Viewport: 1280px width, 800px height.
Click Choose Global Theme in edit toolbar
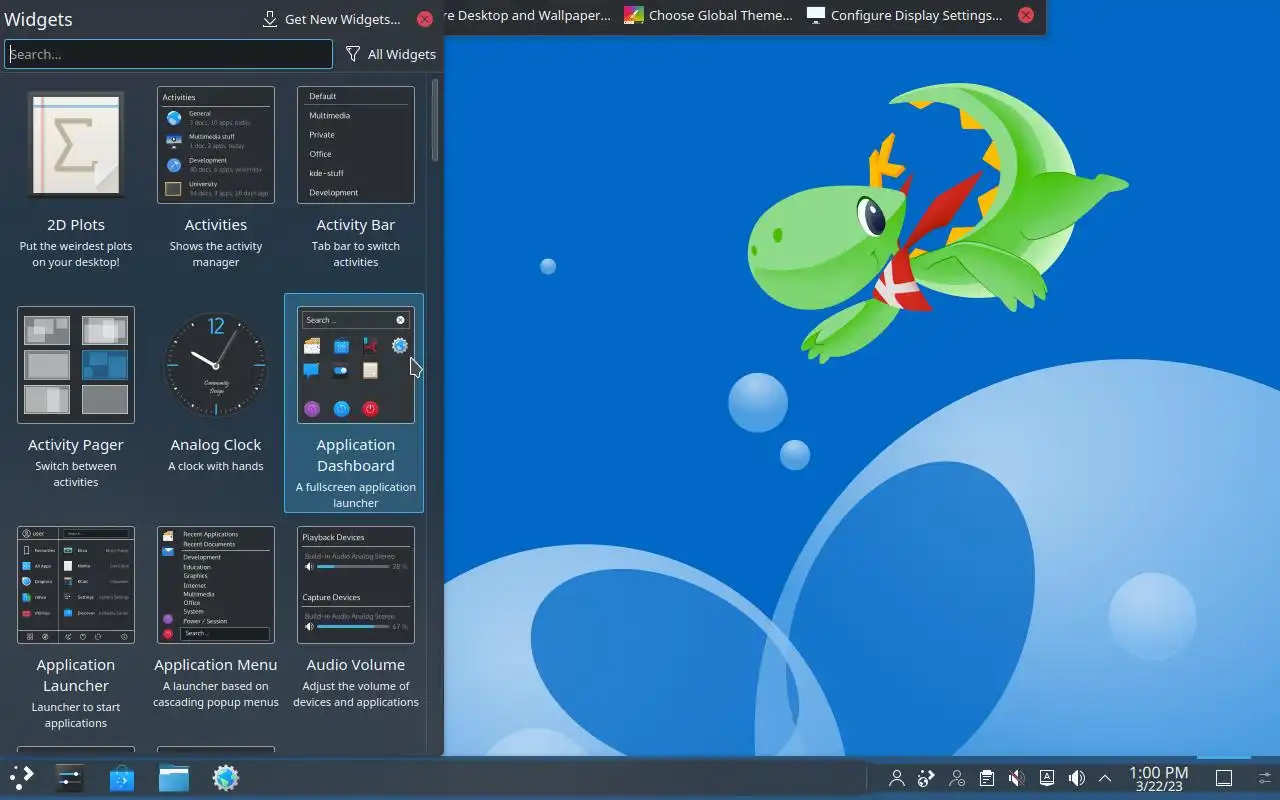tap(708, 15)
